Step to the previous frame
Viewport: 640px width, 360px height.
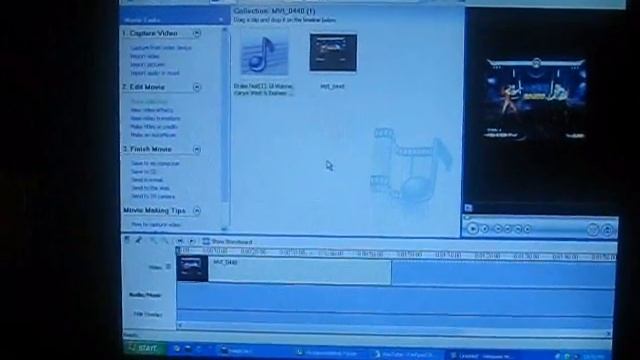pos(508,229)
